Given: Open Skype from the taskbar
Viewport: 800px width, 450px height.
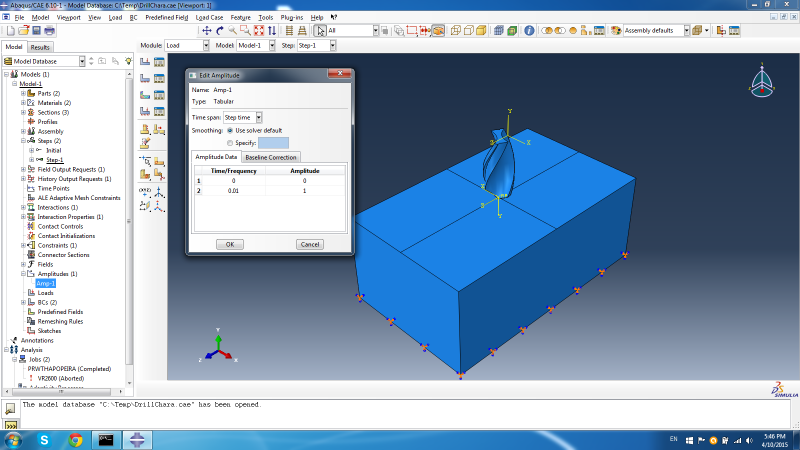Looking at the screenshot, I should tap(44, 440).
